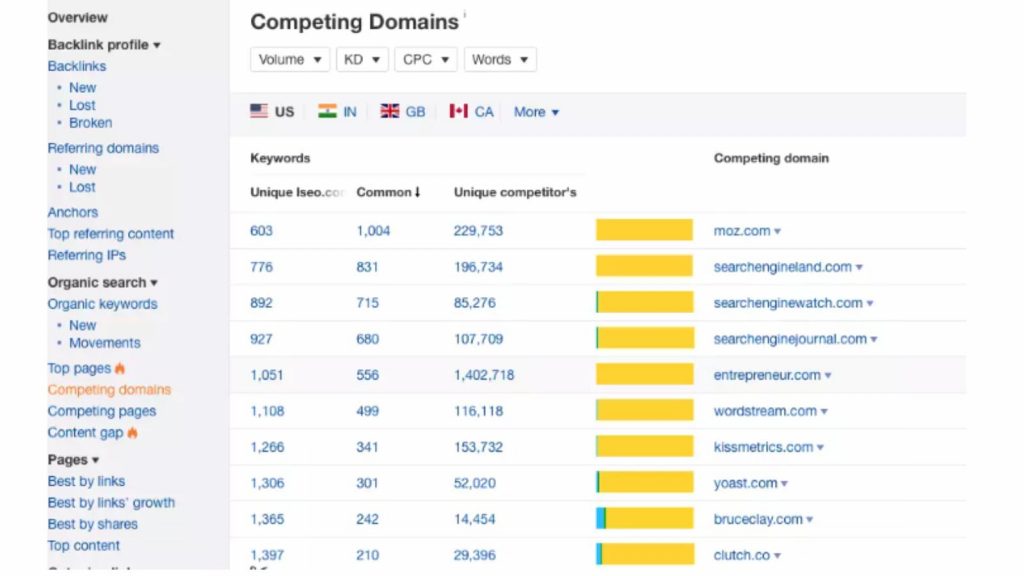Open the wordstream.com domain dropdown
The height and width of the screenshot is (576, 1024).
pos(824,411)
